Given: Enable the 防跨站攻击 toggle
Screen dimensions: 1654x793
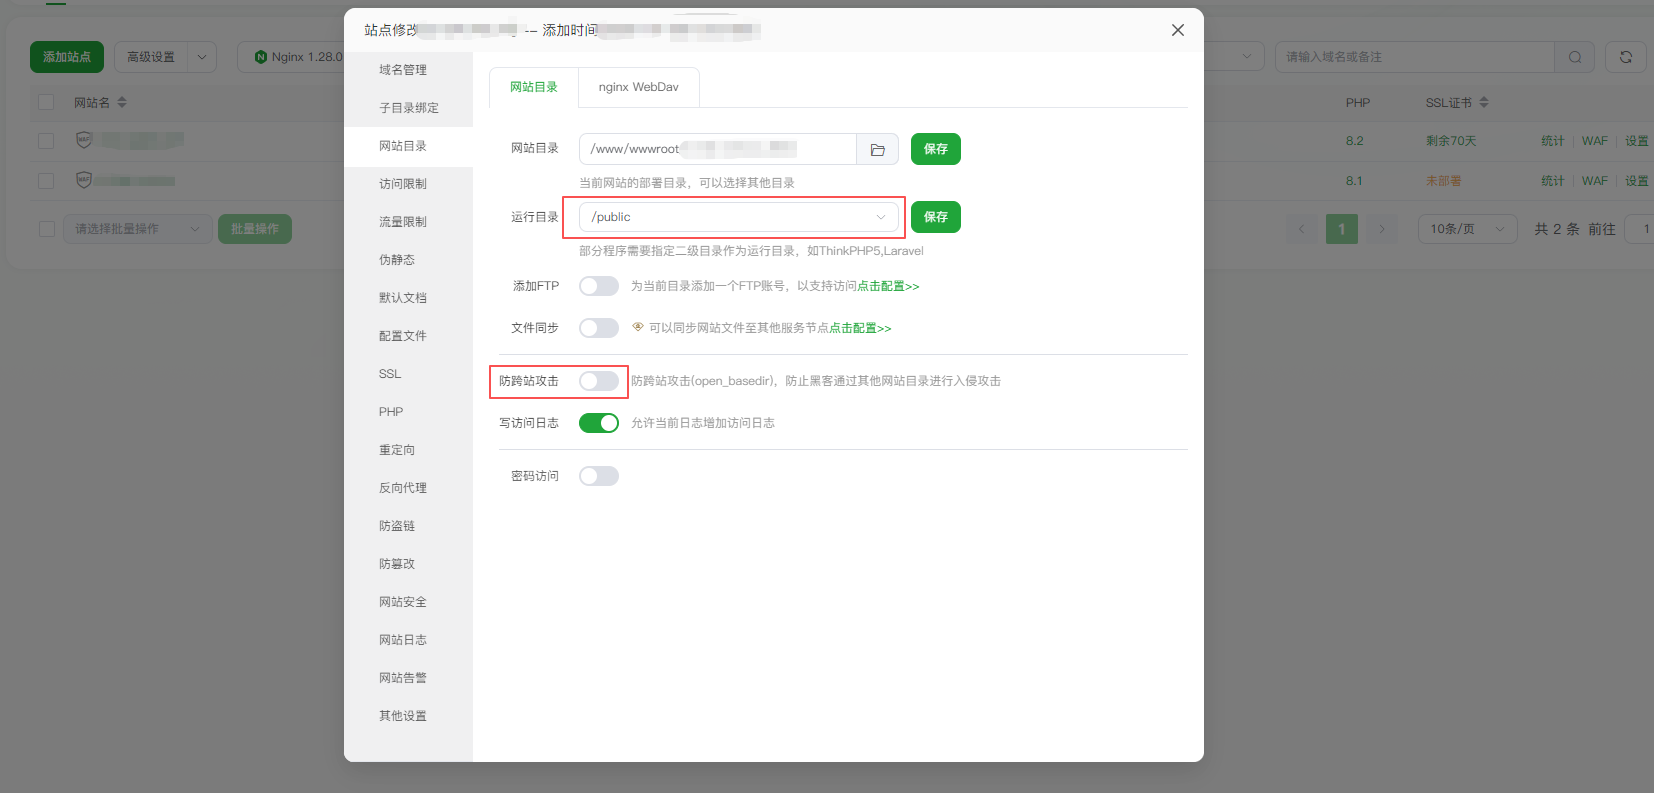Looking at the screenshot, I should point(599,381).
